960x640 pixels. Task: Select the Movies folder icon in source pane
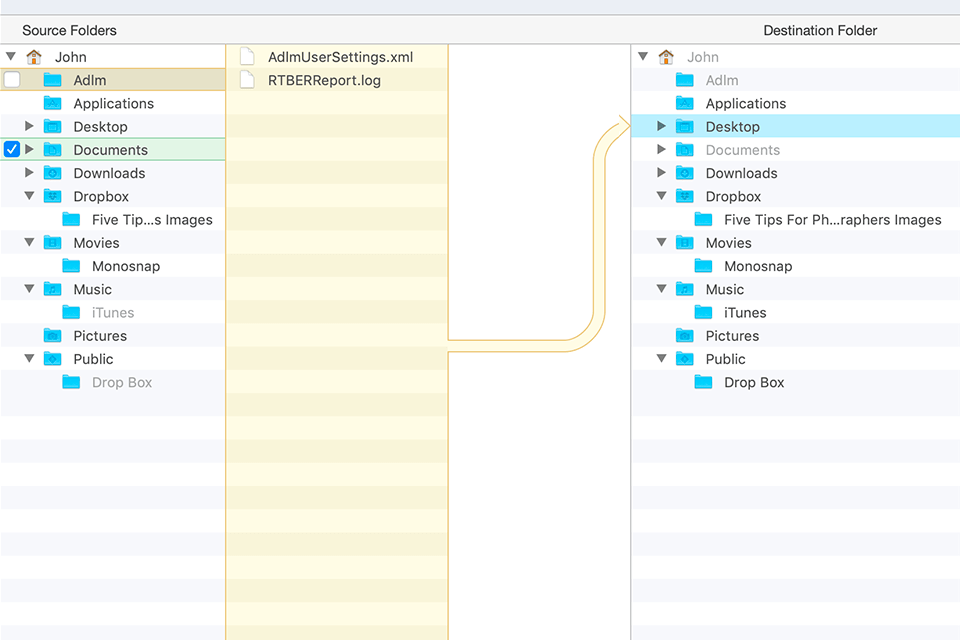pyautogui.click(x=52, y=242)
